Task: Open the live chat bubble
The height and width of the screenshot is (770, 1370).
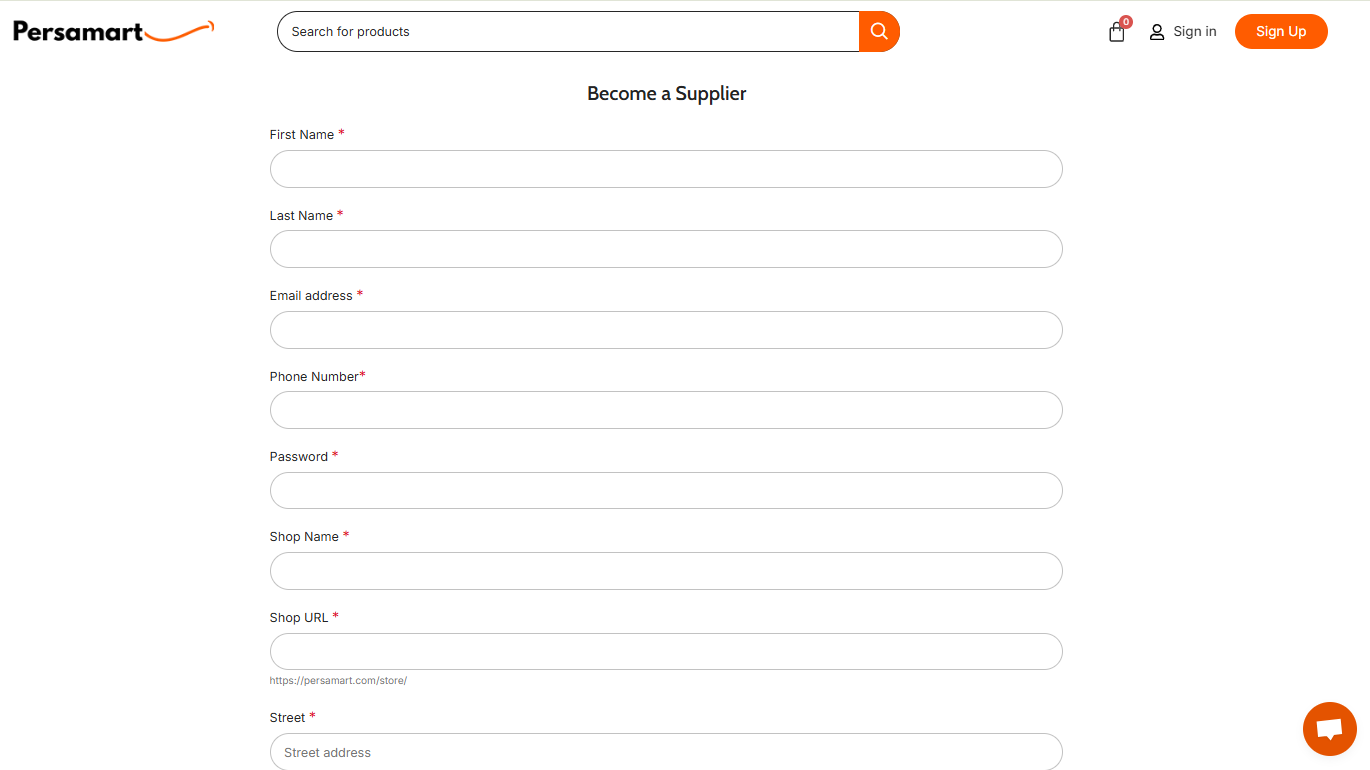Action: click(x=1329, y=729)
